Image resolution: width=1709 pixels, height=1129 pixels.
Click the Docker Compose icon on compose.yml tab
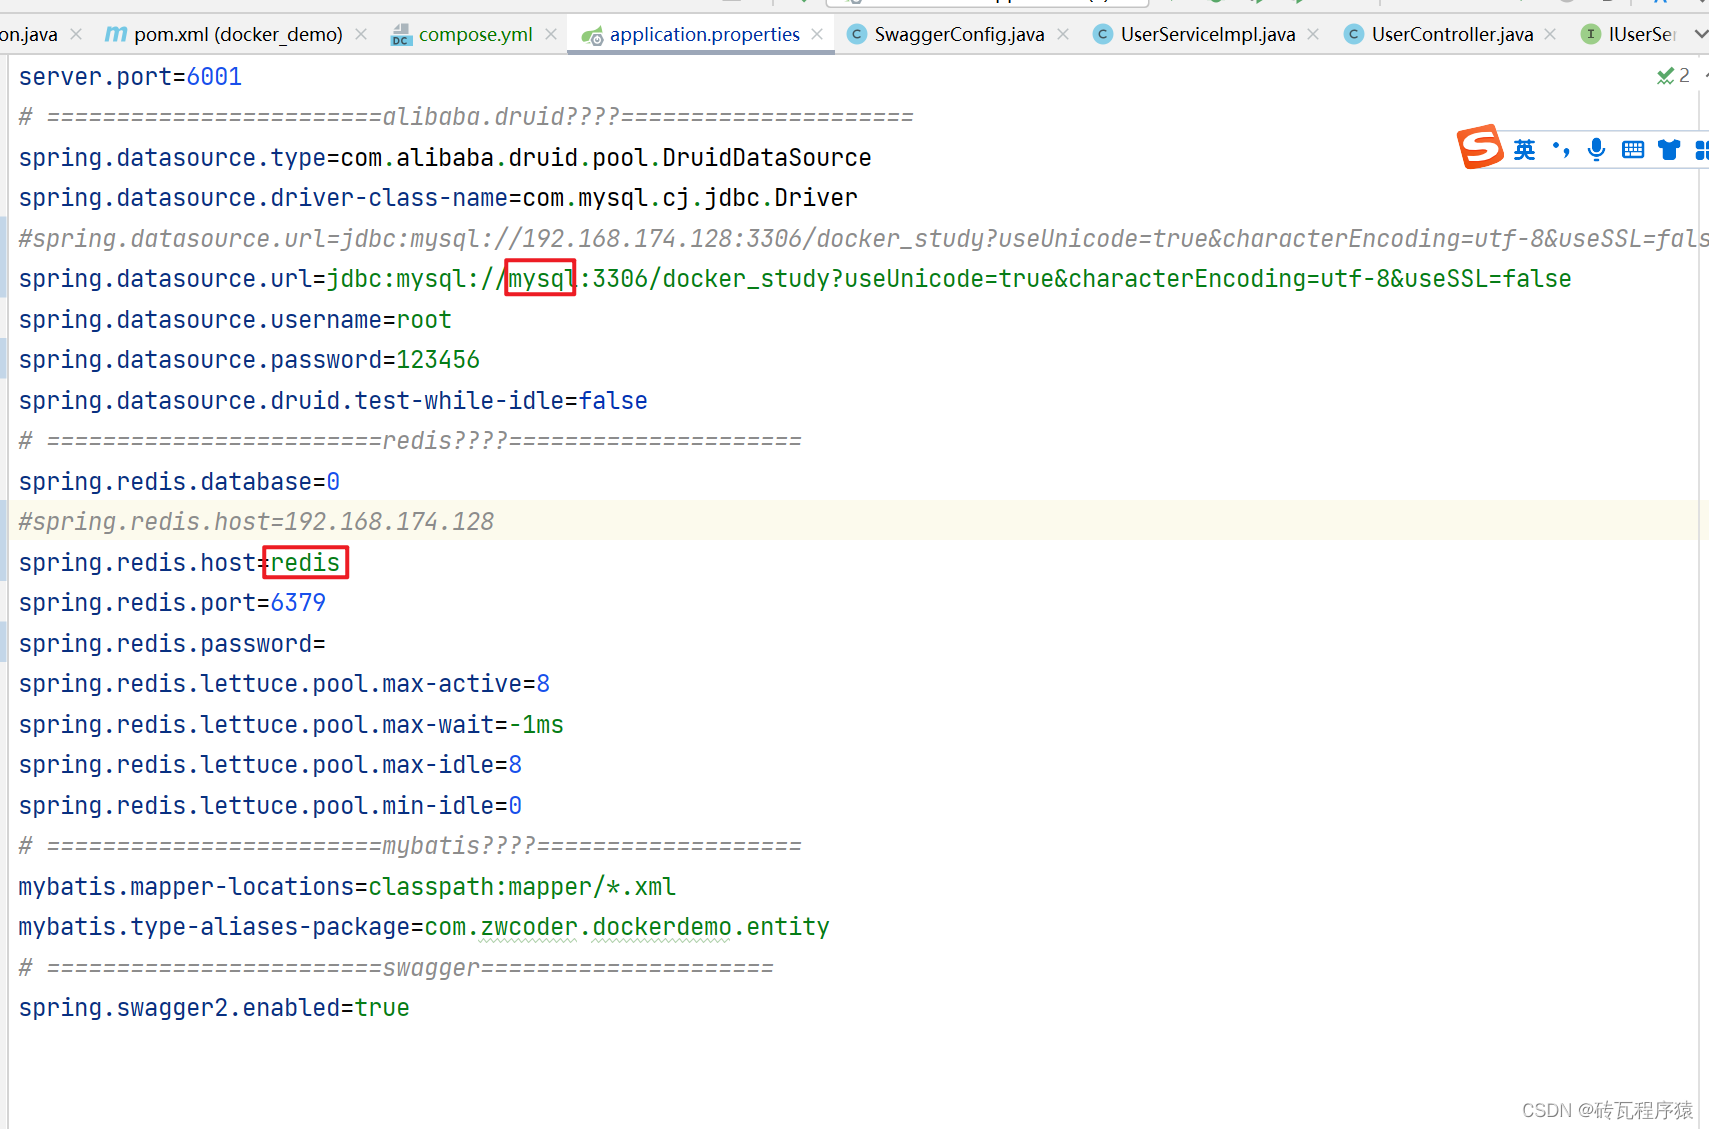[400, 35]
